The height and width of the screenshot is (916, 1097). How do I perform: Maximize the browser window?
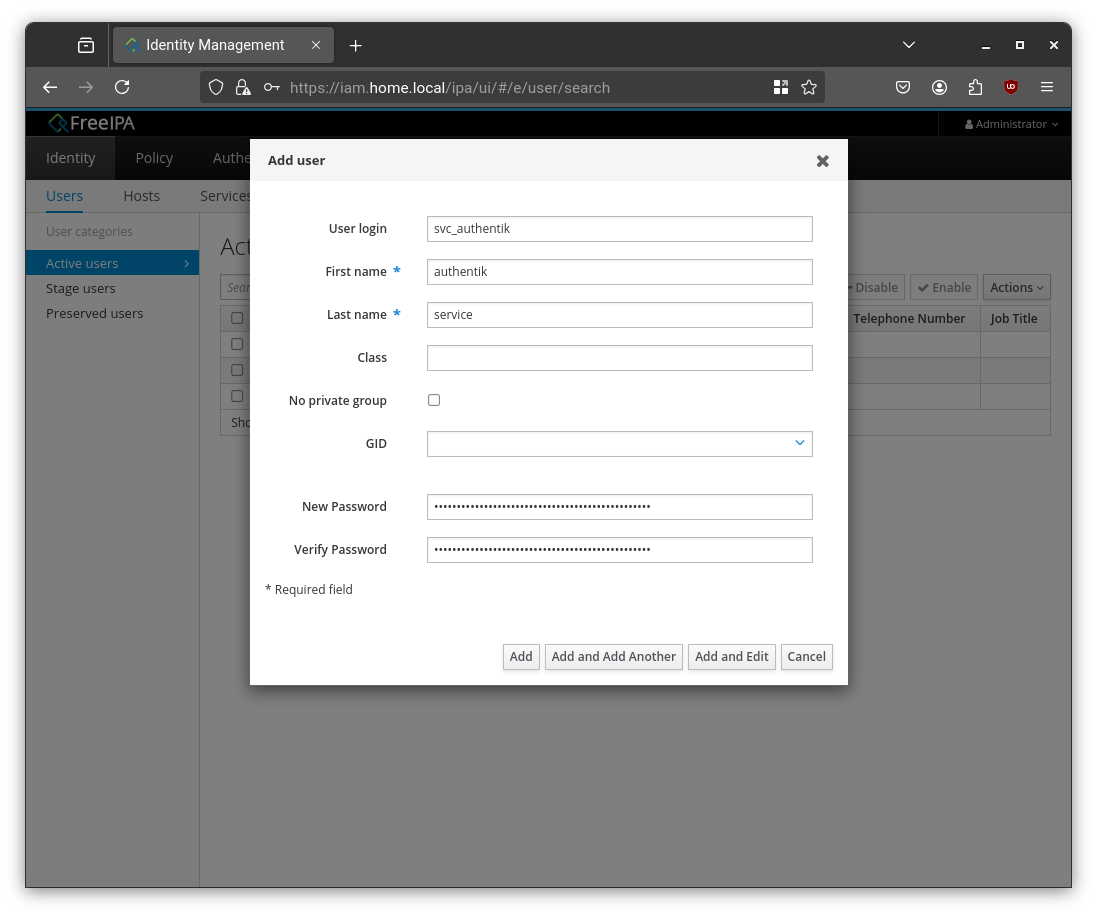(x=1019, y=45)
